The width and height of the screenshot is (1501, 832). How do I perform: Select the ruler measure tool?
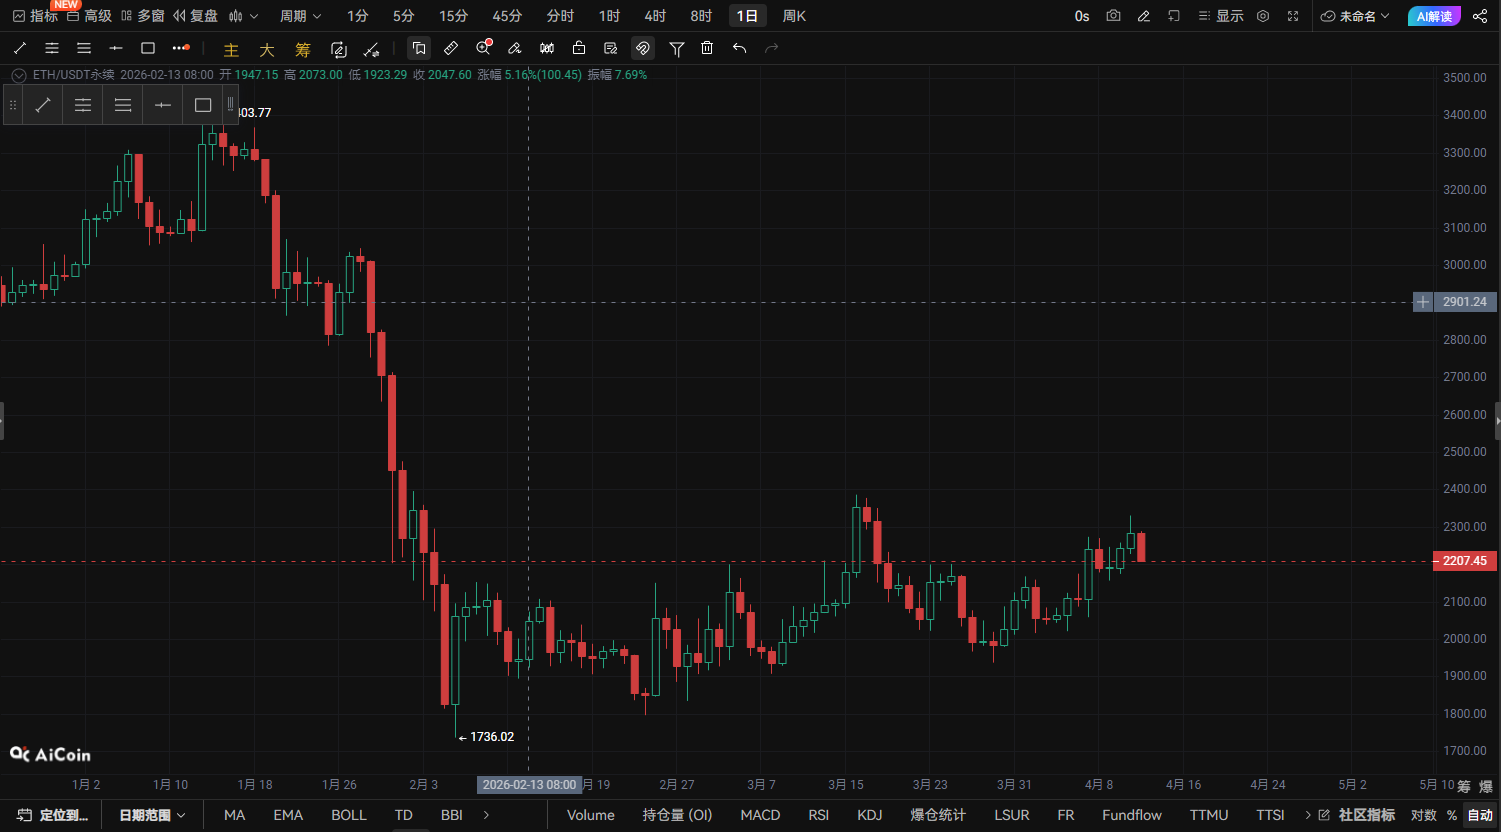[x=451, y=48]
